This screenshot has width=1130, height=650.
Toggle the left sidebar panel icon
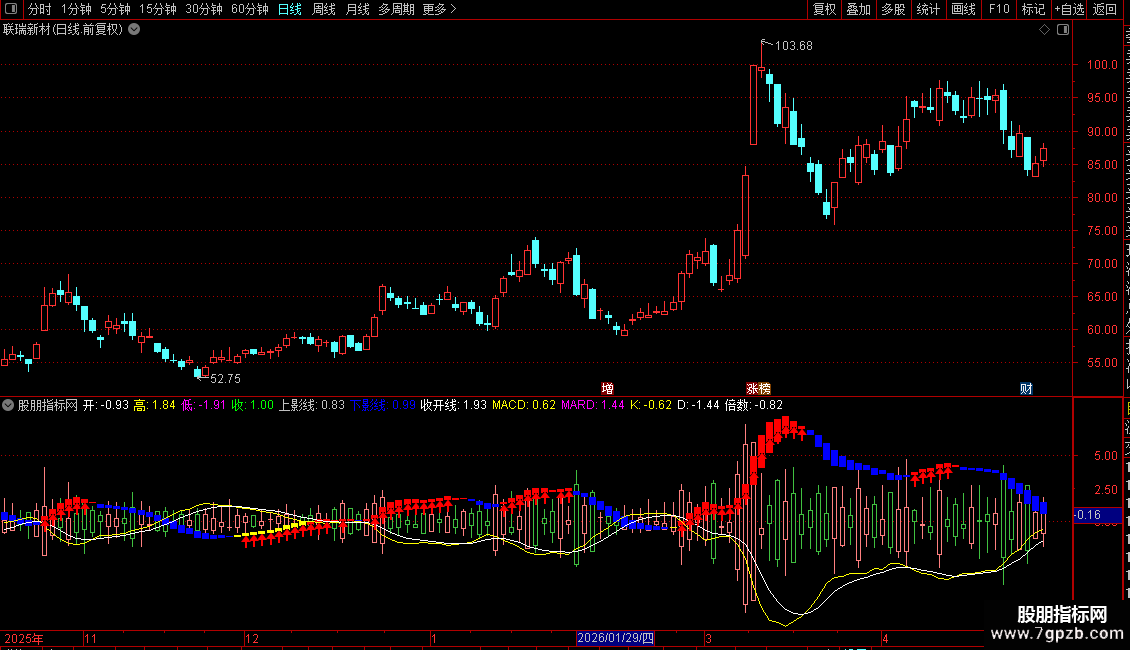pyautogui.click(x=11, y=9)
